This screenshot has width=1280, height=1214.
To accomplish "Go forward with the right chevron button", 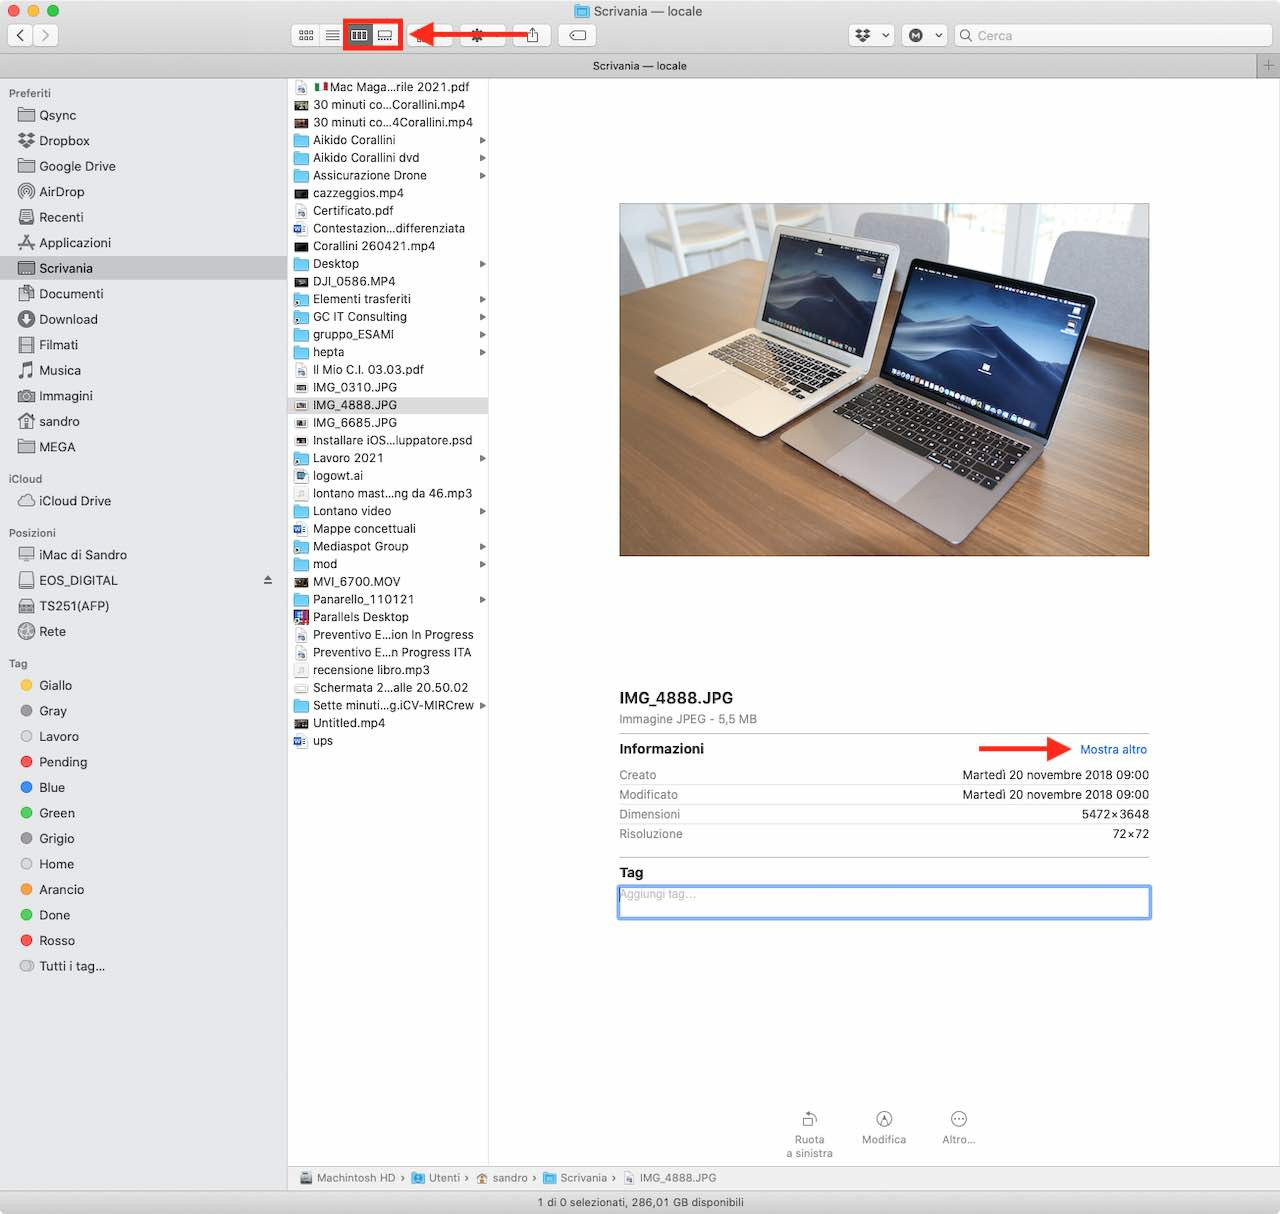I will 46,35.
